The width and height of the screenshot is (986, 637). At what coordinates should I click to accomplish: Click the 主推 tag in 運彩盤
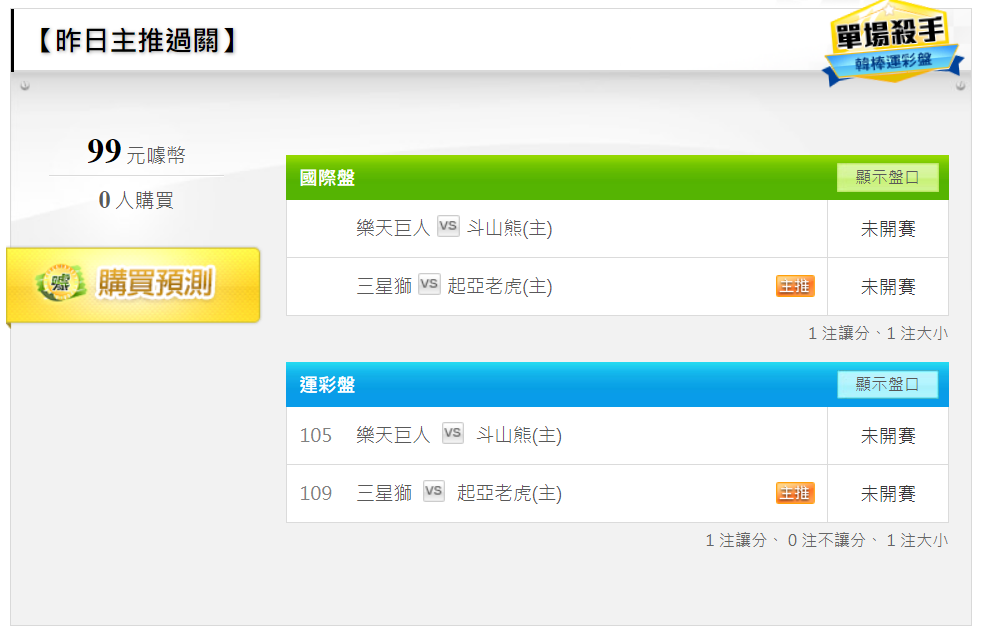coord(795,493)
